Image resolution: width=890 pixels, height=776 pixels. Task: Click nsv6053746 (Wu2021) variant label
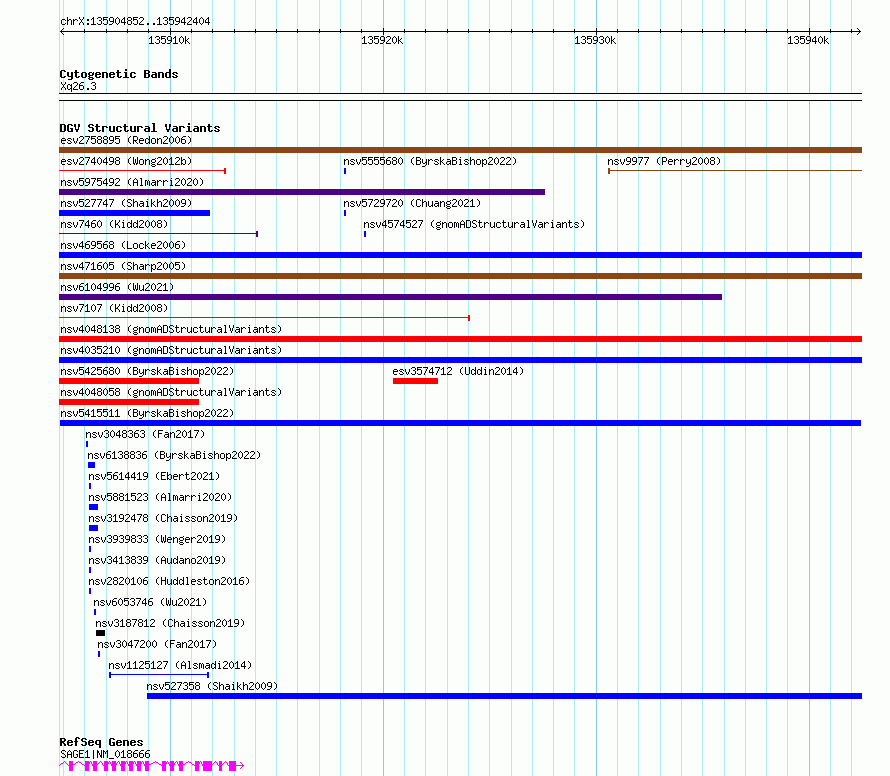[x=150, y=602]
